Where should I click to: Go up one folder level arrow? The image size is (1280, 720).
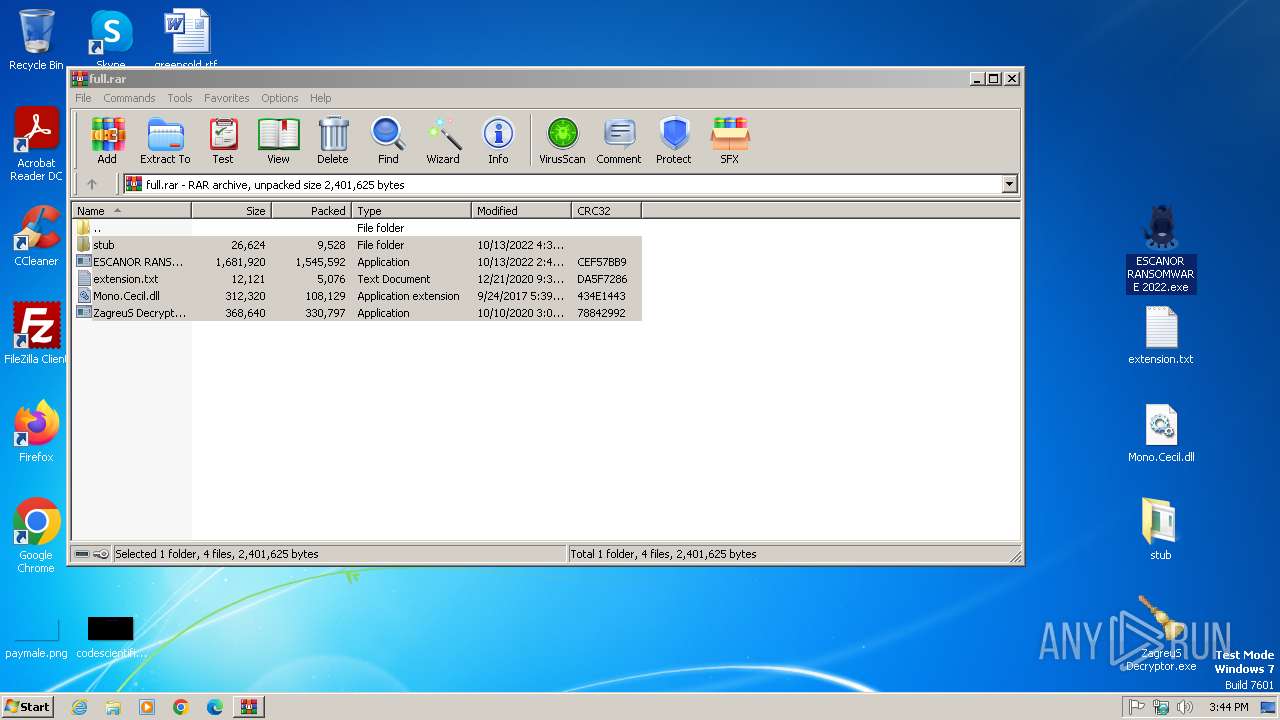tap(92, 184)
